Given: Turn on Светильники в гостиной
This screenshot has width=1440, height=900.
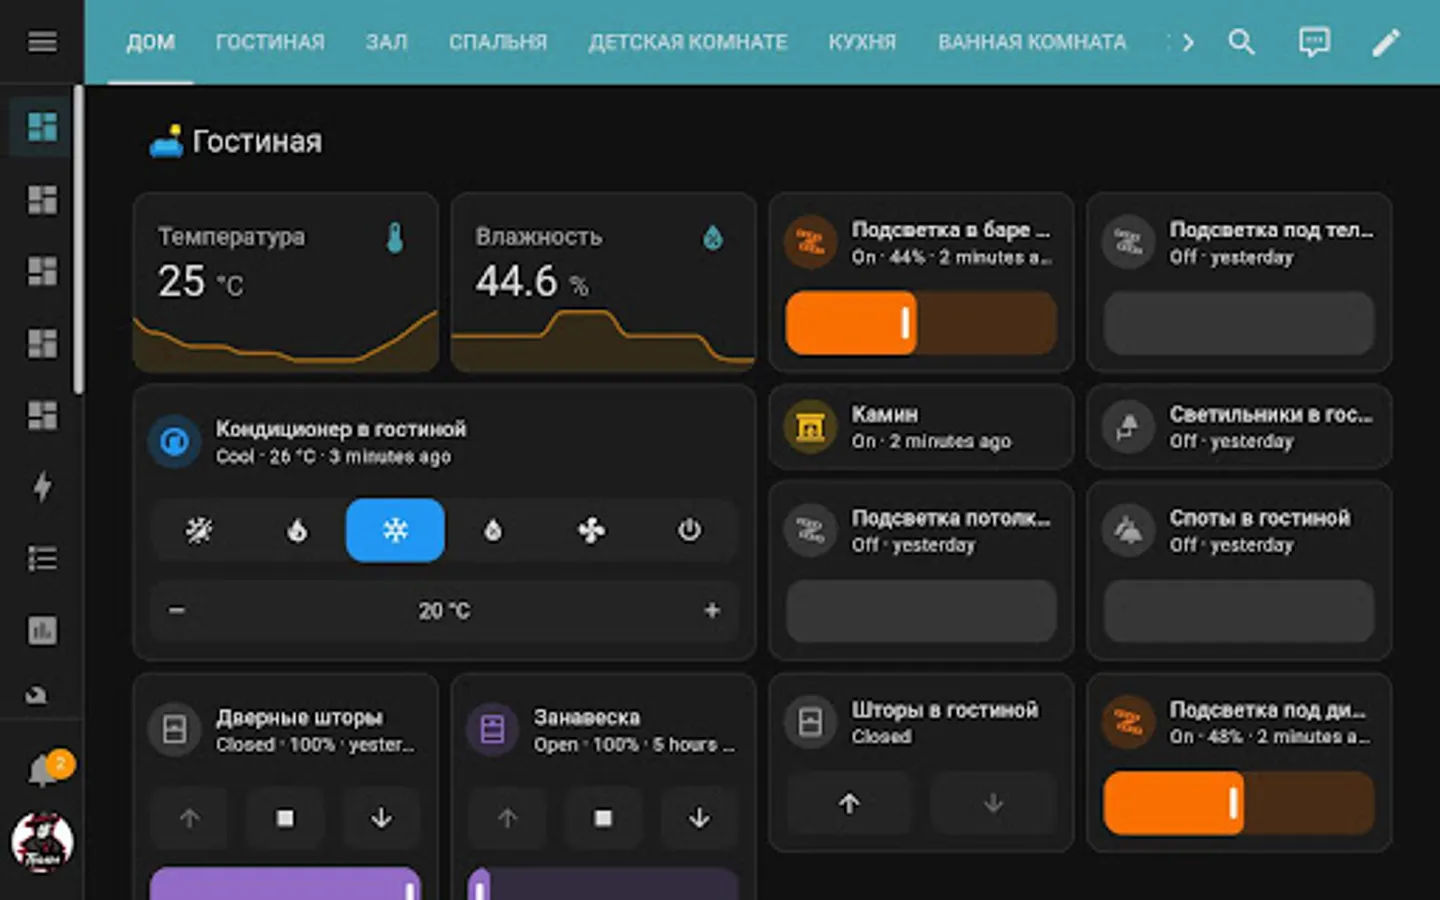Looking at the screenshot, I should [x=1128, y=427].
